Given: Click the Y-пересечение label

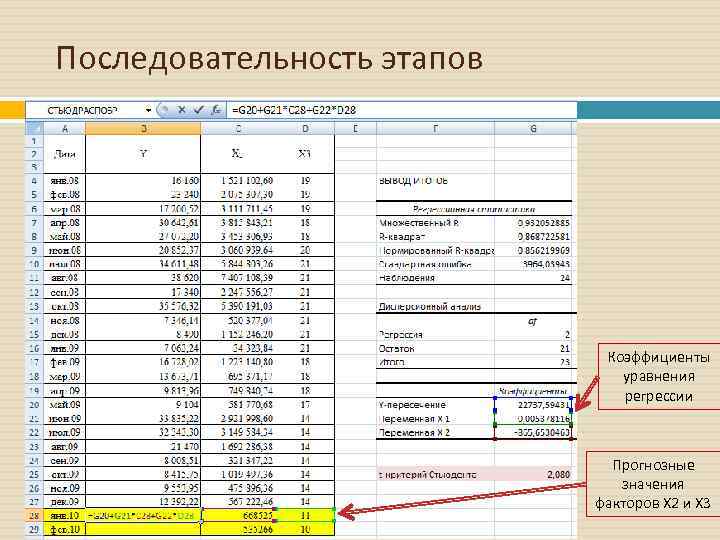Looking at the screenshot, I should click(435, 405).
